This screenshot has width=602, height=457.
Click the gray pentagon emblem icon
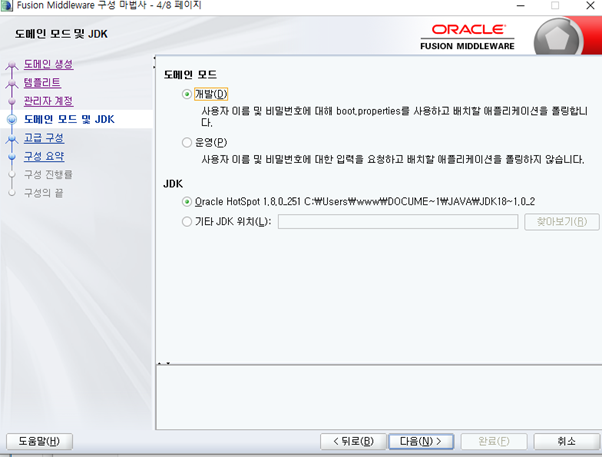557,38
